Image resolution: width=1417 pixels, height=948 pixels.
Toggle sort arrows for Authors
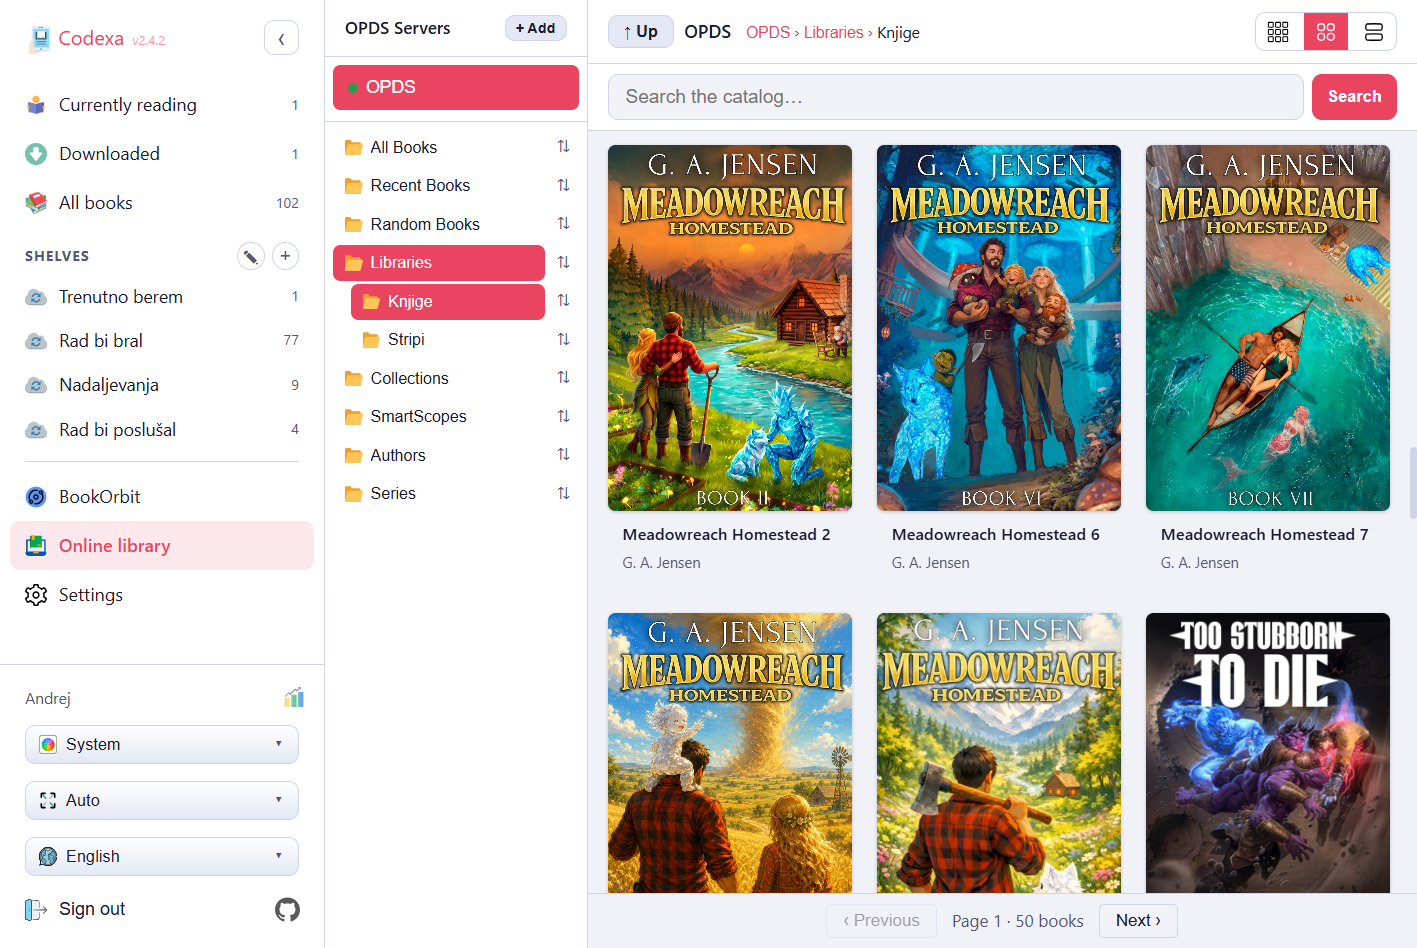point(564,455)
